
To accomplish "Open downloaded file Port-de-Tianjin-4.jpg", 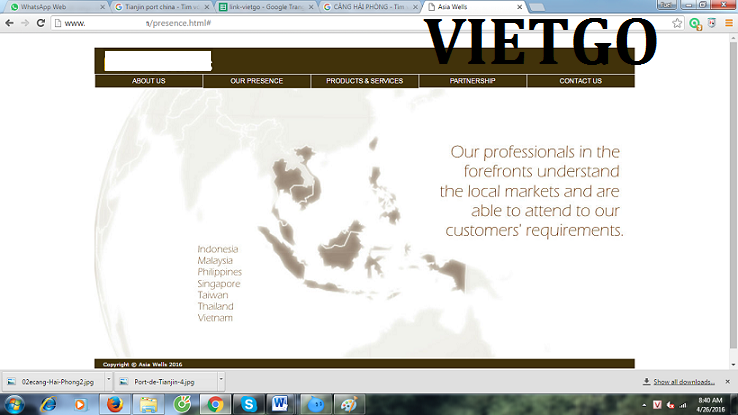I will (x=166, y=382).
